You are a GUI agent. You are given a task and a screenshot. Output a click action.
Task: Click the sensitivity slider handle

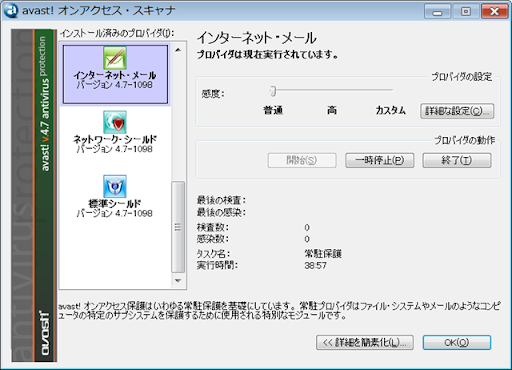tap(273, 91)
